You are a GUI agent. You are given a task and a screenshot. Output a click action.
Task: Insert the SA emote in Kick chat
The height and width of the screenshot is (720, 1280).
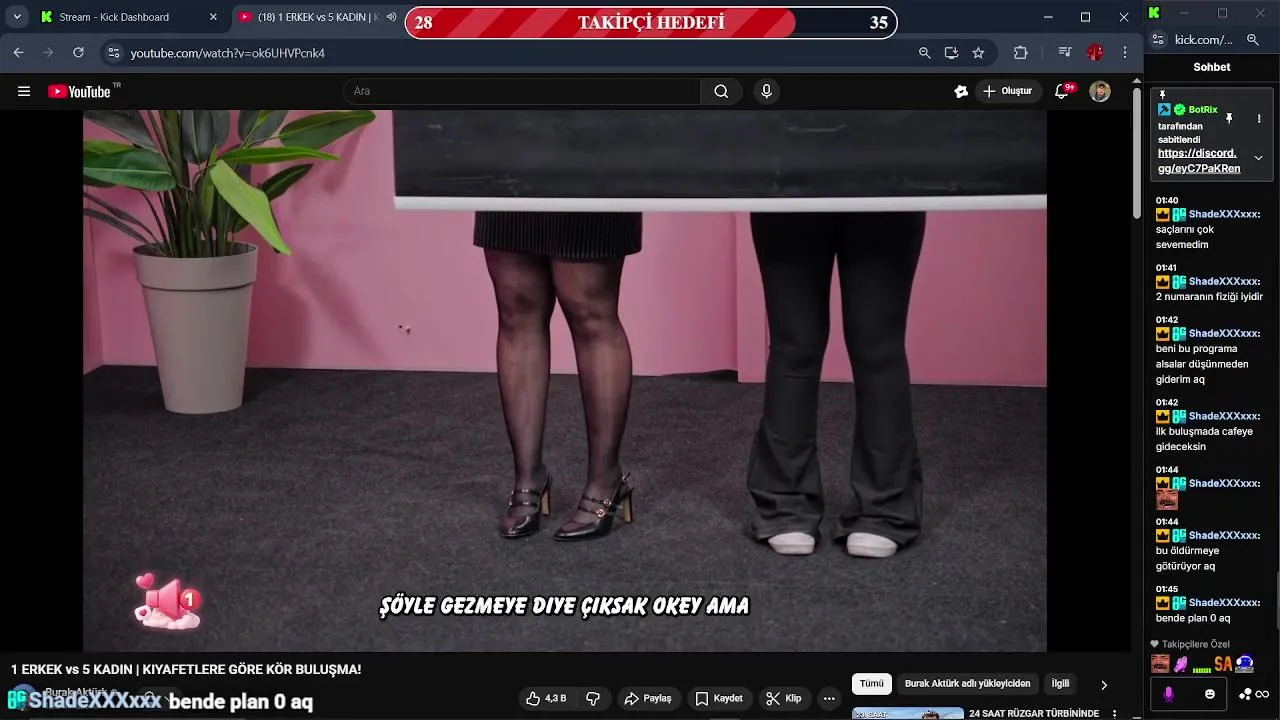tap(1223, 663)
